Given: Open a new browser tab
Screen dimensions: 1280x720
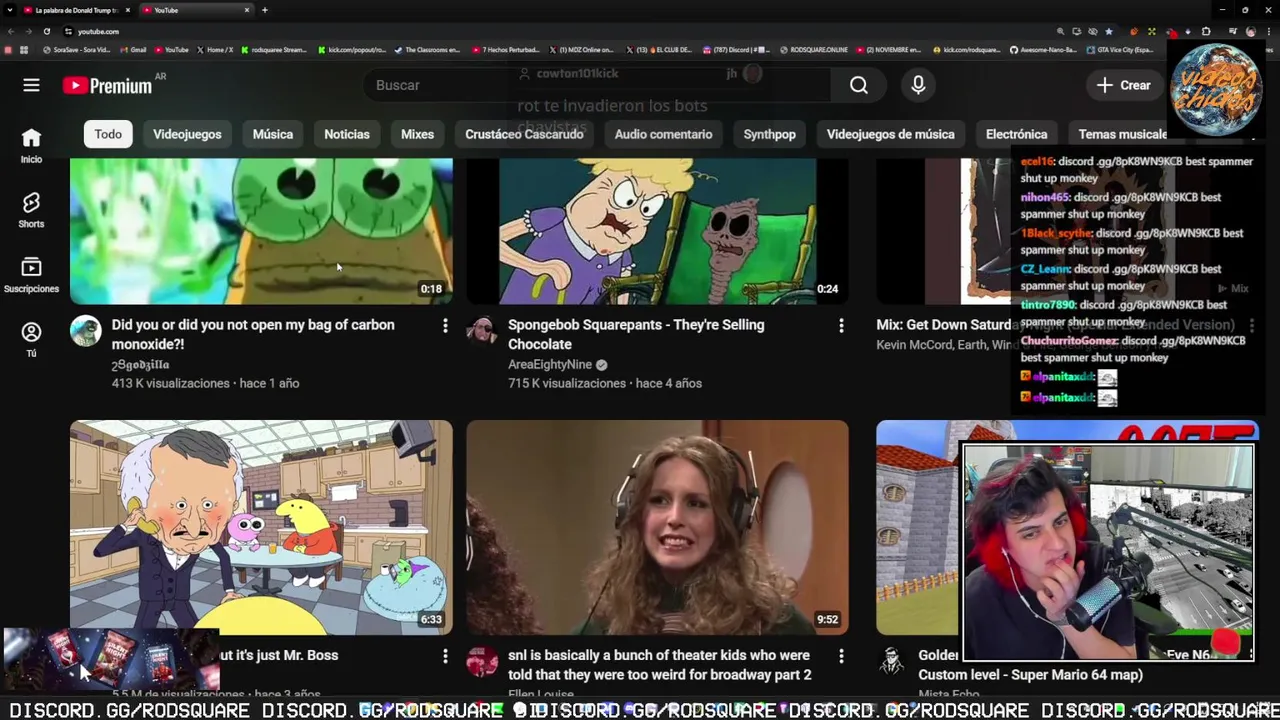Looking at the screenshot, I should coord(265,10).
